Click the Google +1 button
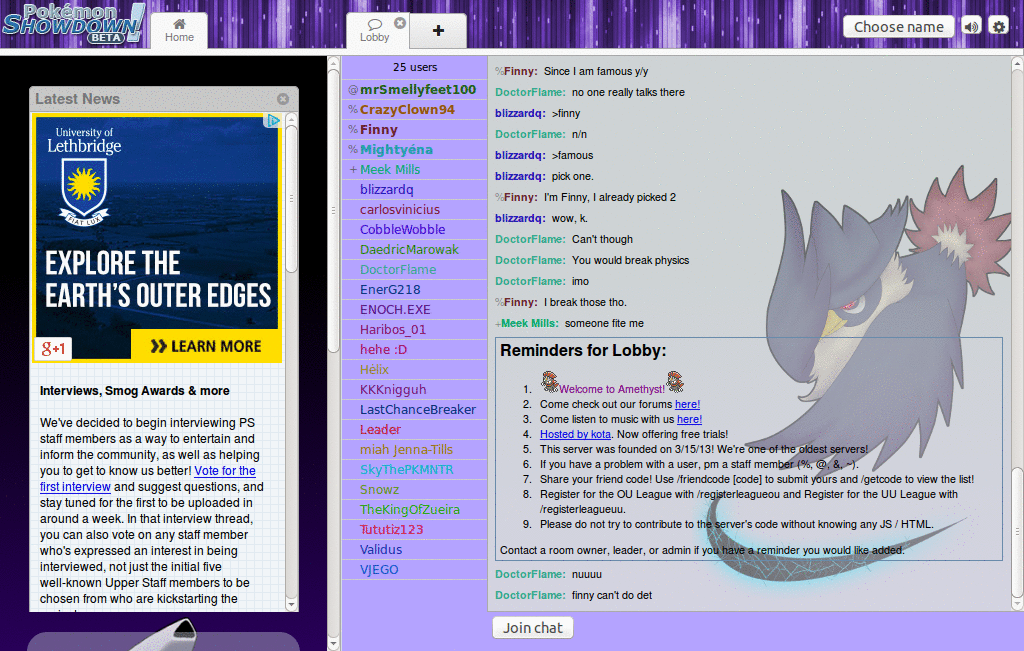Screen dimensions: 1024x651 coord(53,349)
